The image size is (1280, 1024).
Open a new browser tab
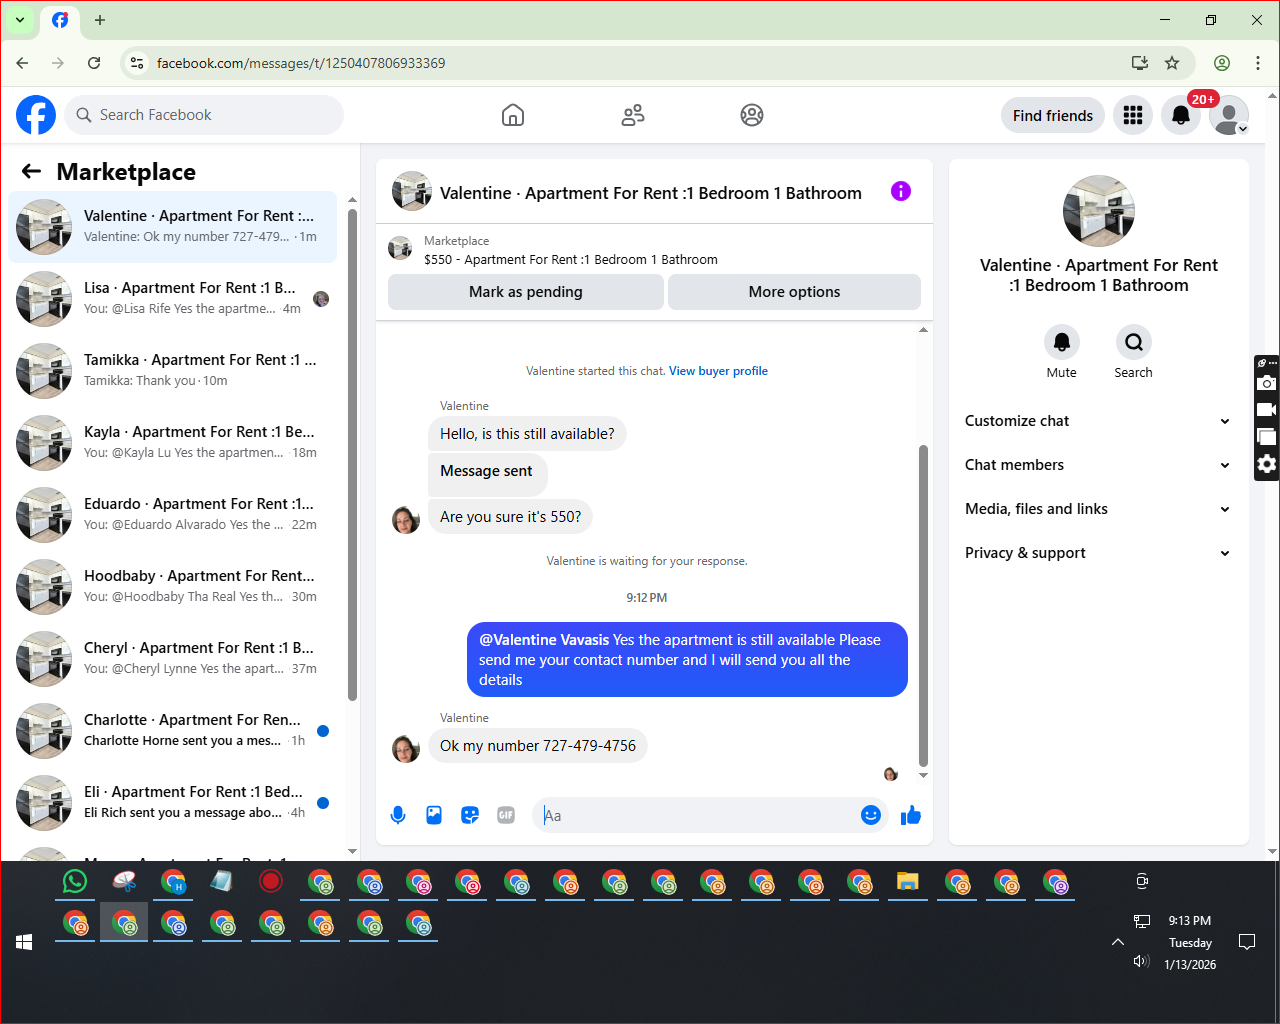tap(100, 20)
